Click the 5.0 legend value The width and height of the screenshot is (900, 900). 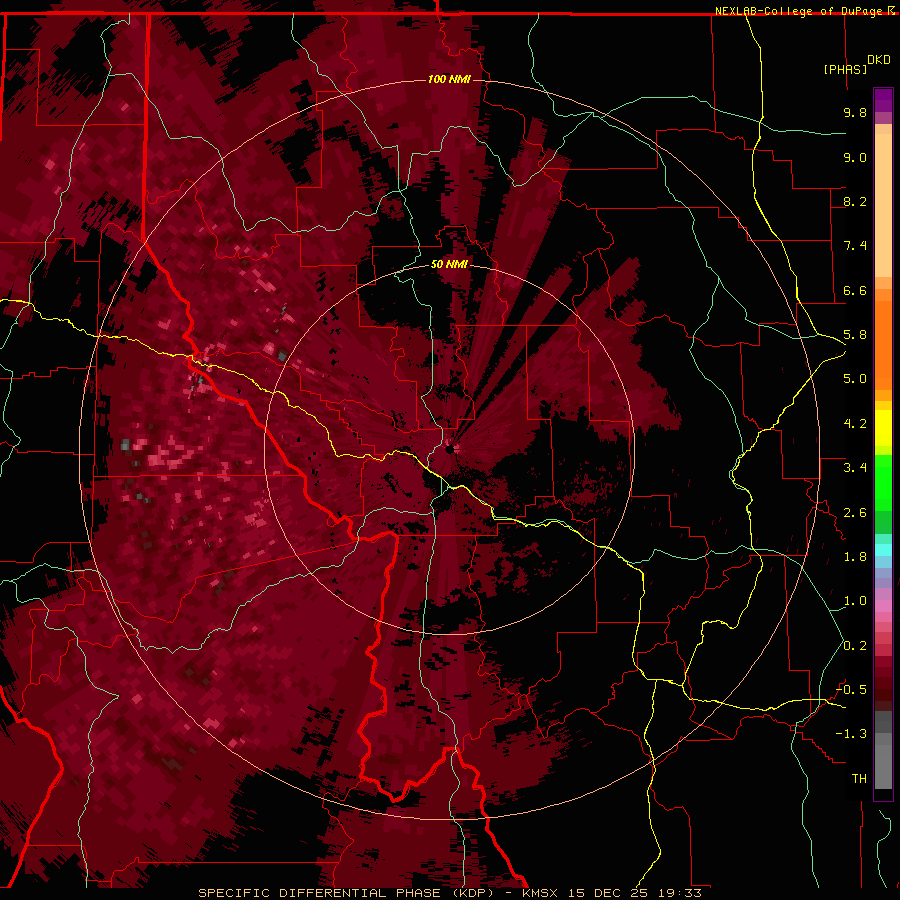click(x=855, y=379)
